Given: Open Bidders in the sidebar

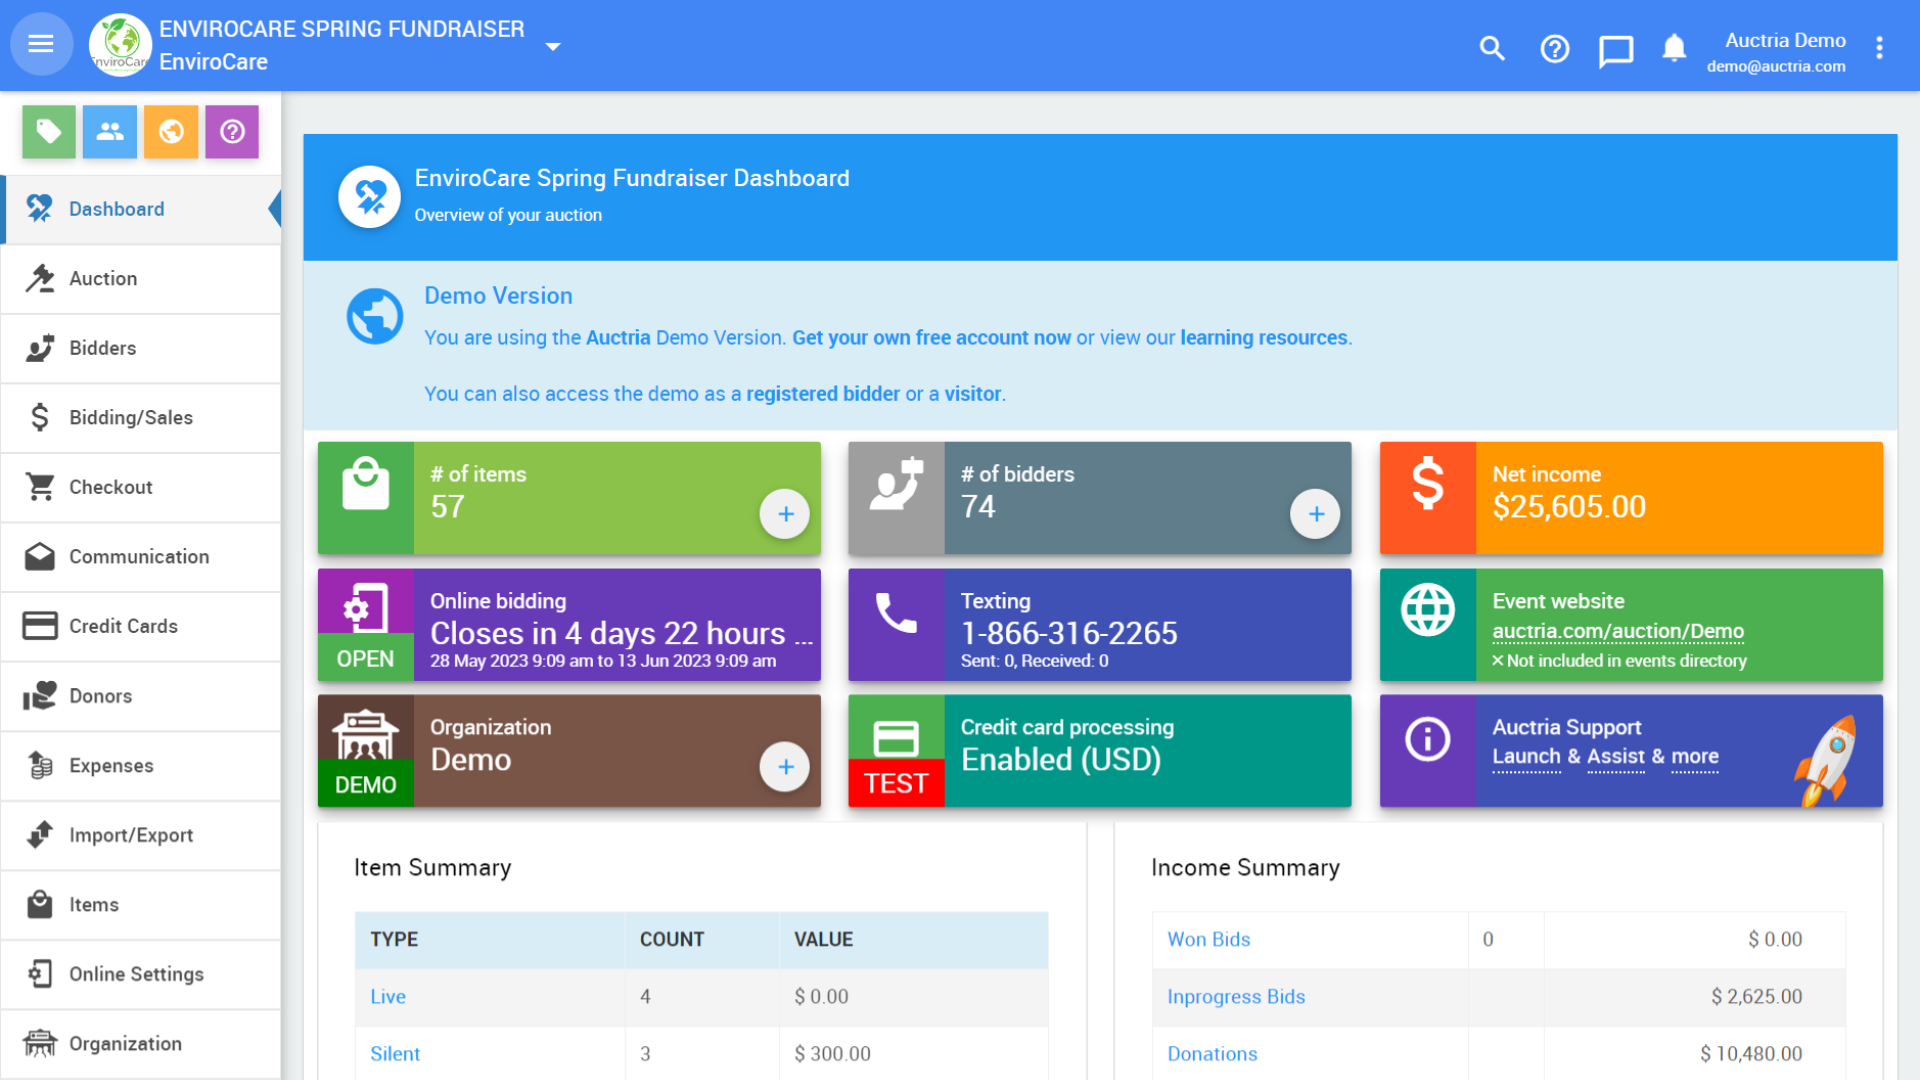Looking at the screenshot, I should [102, 348].
